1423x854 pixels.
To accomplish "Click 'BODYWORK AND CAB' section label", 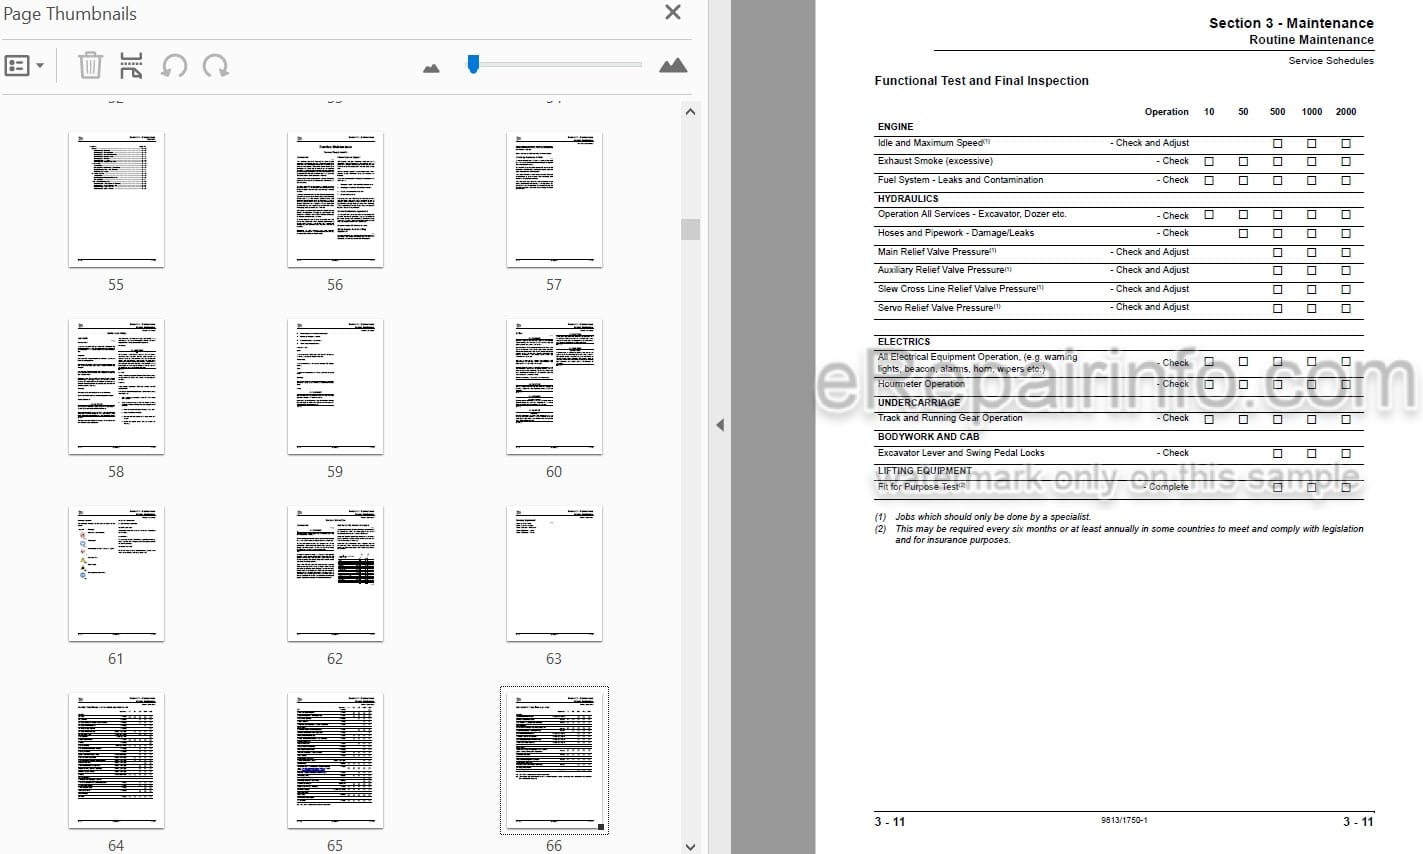I will coord(928,437).
